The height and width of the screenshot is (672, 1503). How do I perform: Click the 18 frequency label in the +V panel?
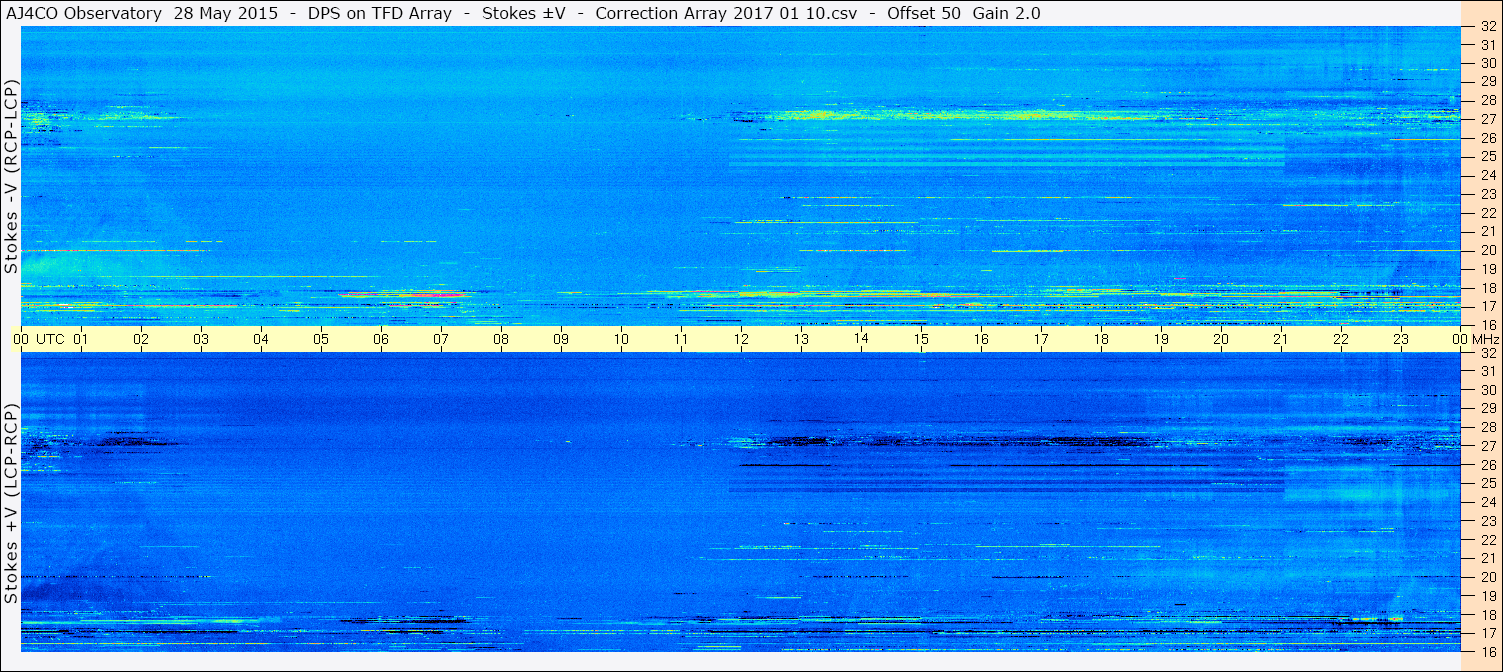point(1488,614)
